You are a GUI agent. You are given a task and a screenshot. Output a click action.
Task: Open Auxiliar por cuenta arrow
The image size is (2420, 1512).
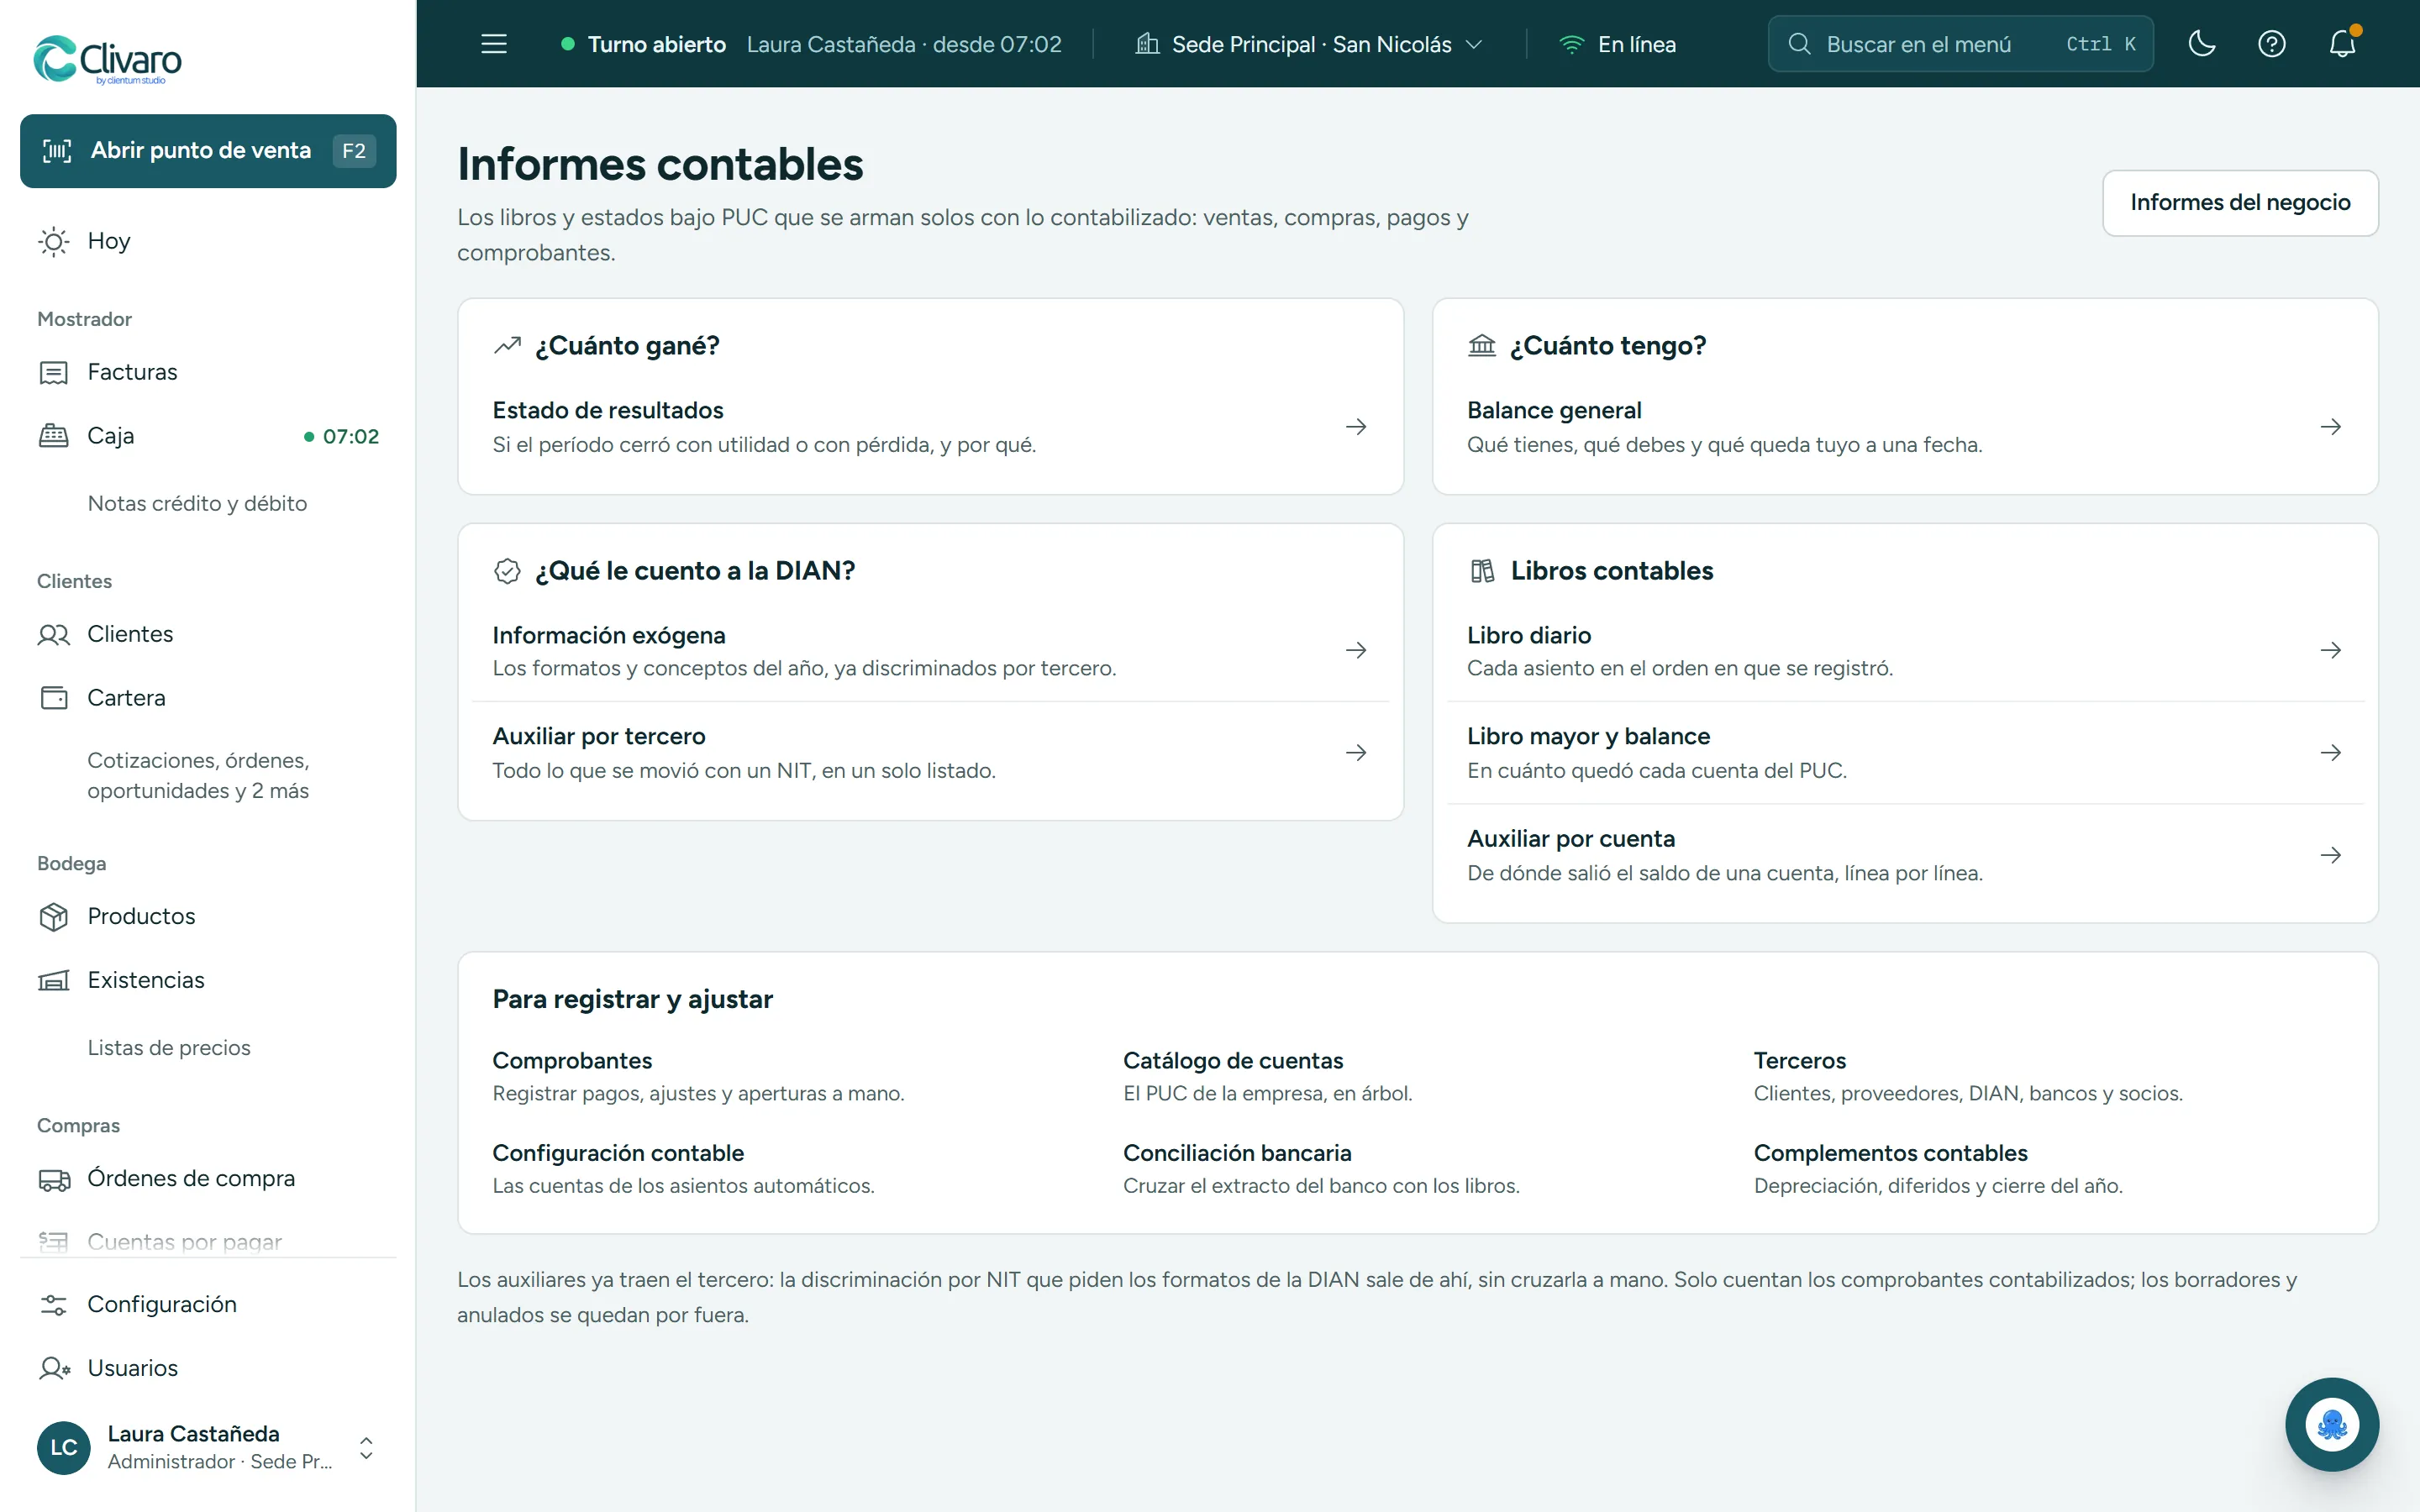(2331, 855)
